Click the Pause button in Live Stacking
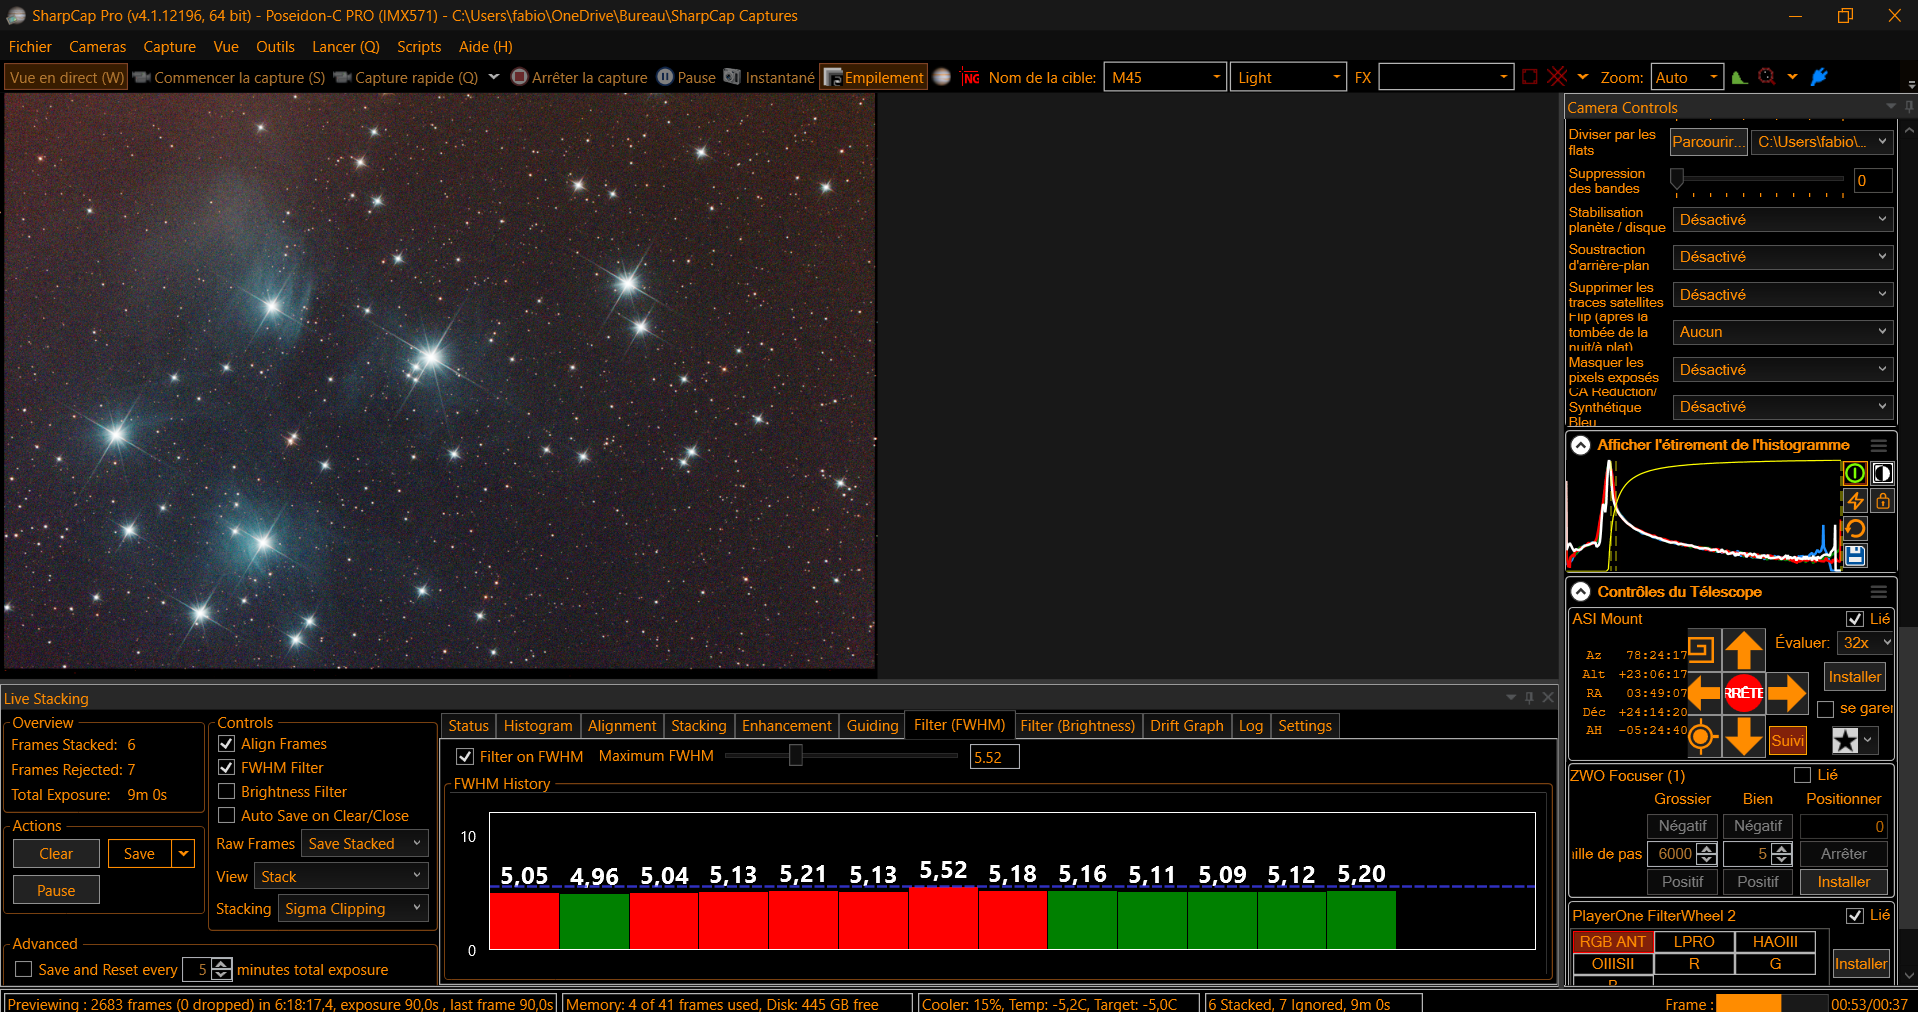 coord(56,890)
